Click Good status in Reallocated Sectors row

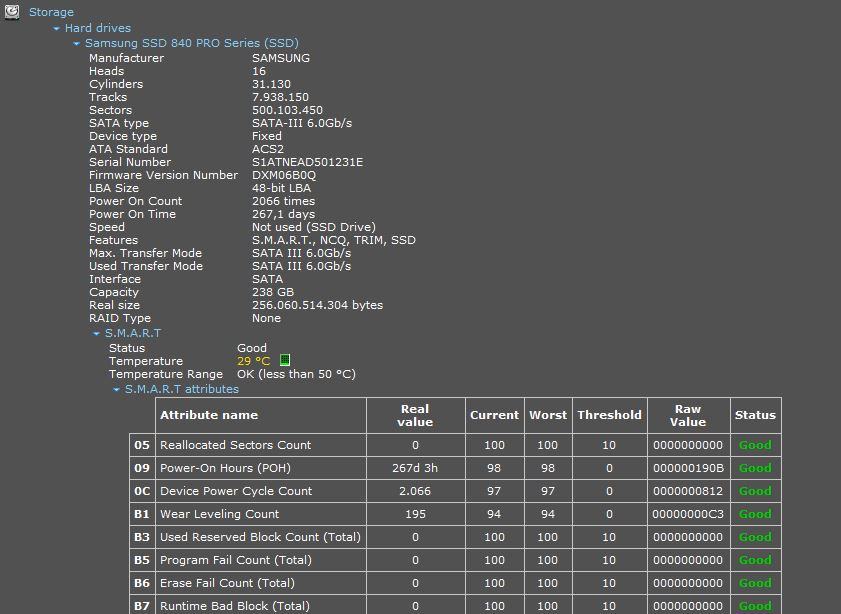(x=755, y=445)
